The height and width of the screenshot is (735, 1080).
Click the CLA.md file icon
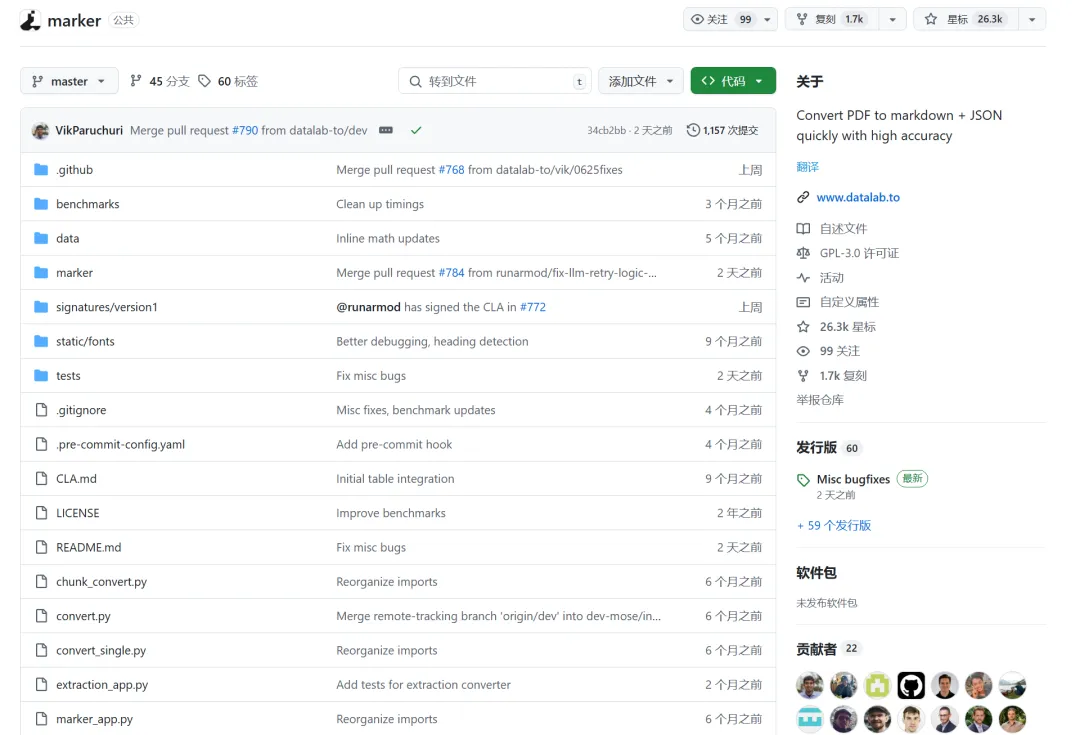41,479
